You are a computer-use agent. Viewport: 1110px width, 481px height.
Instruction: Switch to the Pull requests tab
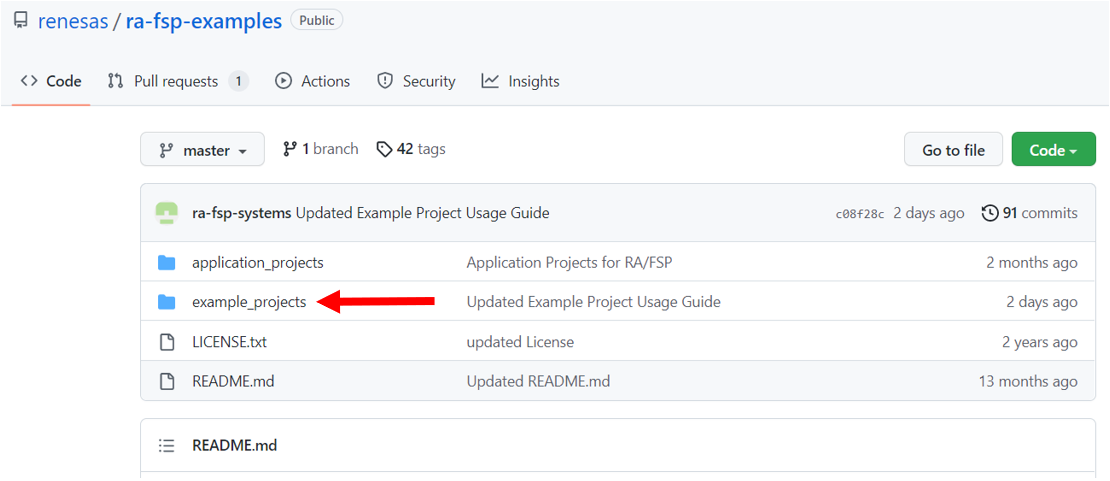point(176,81)
